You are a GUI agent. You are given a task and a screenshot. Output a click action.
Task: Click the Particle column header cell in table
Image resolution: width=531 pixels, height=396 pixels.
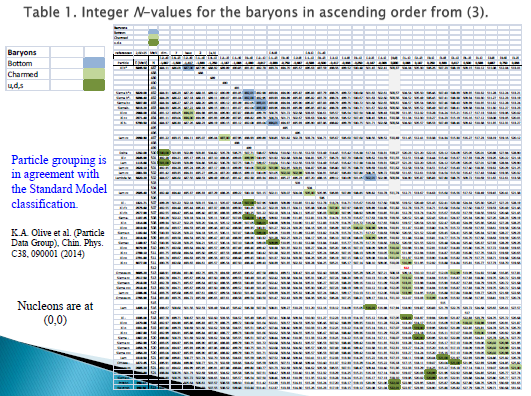[x=123, y=62]
